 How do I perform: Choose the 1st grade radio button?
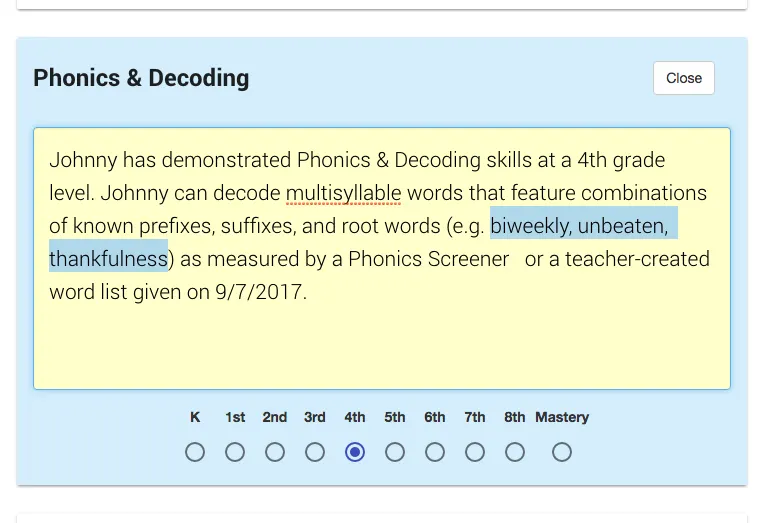tap(235, 452)
